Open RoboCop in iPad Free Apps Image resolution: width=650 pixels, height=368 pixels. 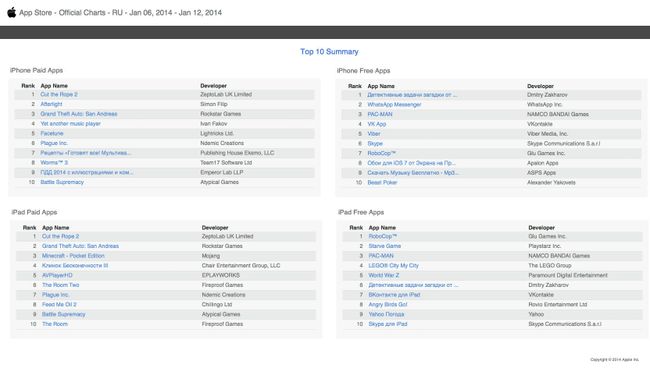[383, 236]
